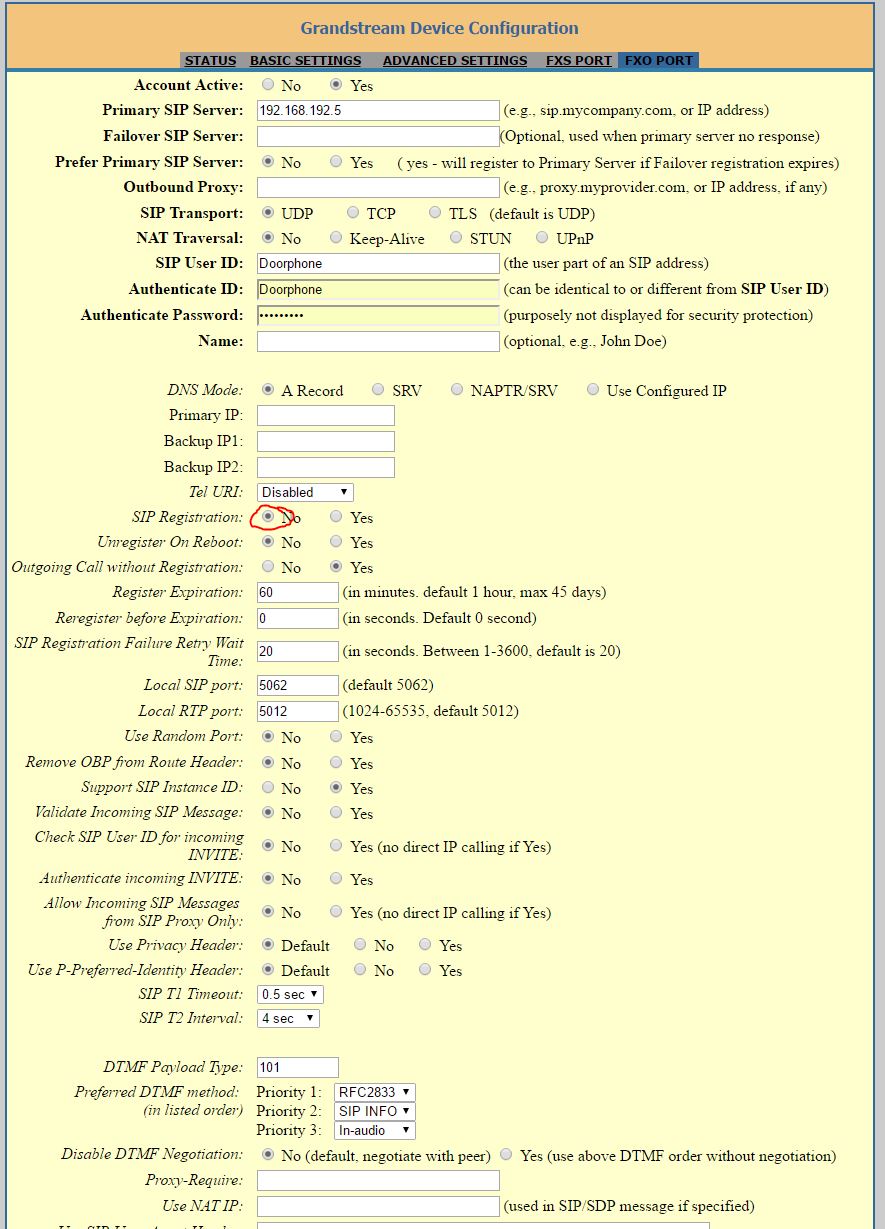
Task: Set Unregister On Reboot to Yes
Action: (x=337, y=542)
